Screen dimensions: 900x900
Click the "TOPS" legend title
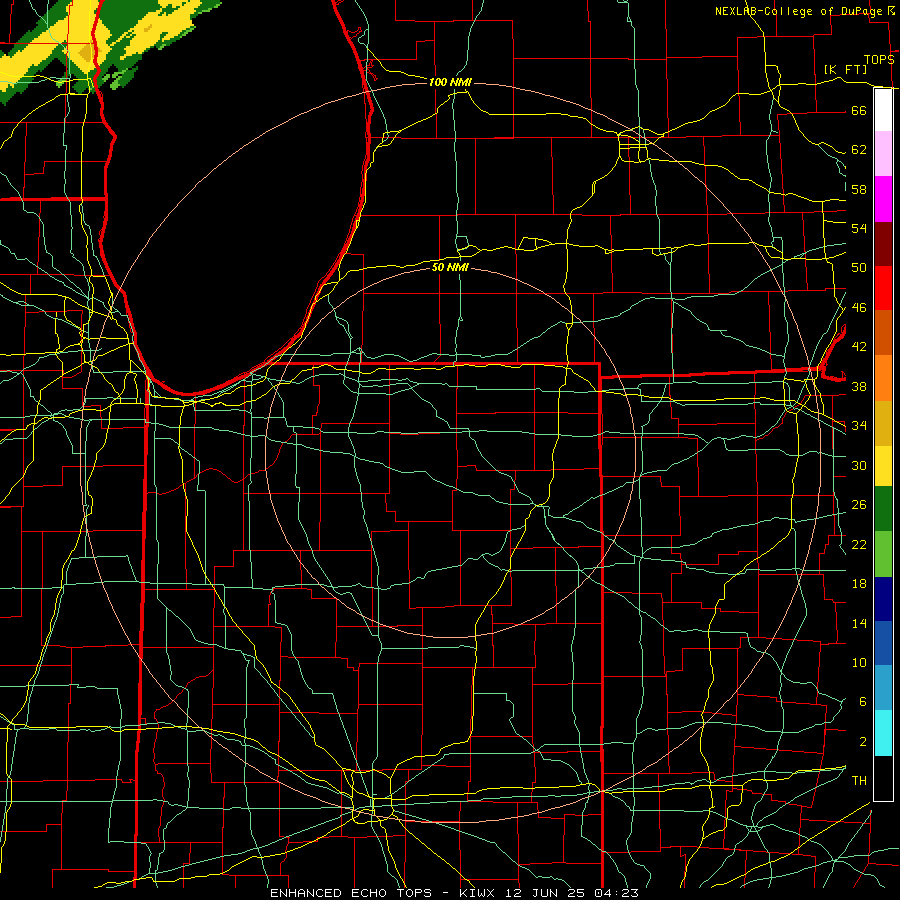(x=879, y=60)
